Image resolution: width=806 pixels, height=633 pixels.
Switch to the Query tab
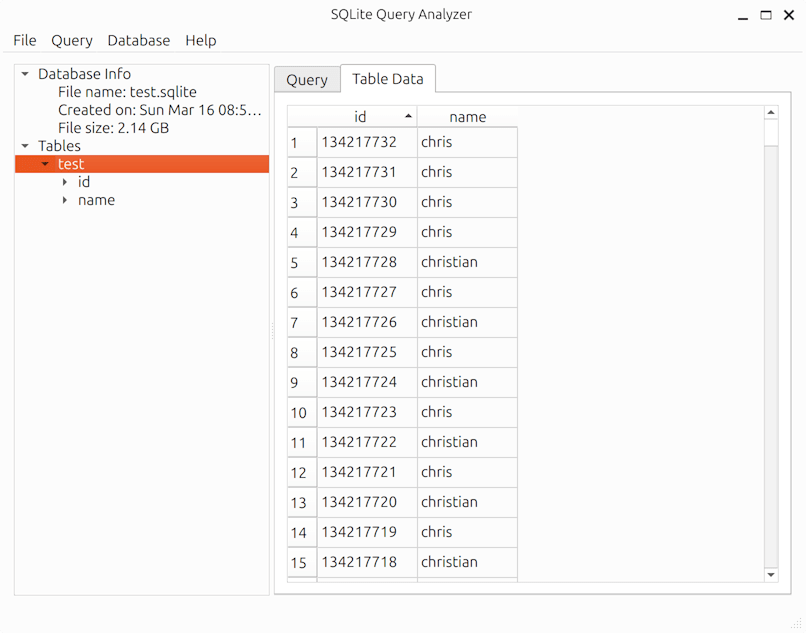pos(307,78)
